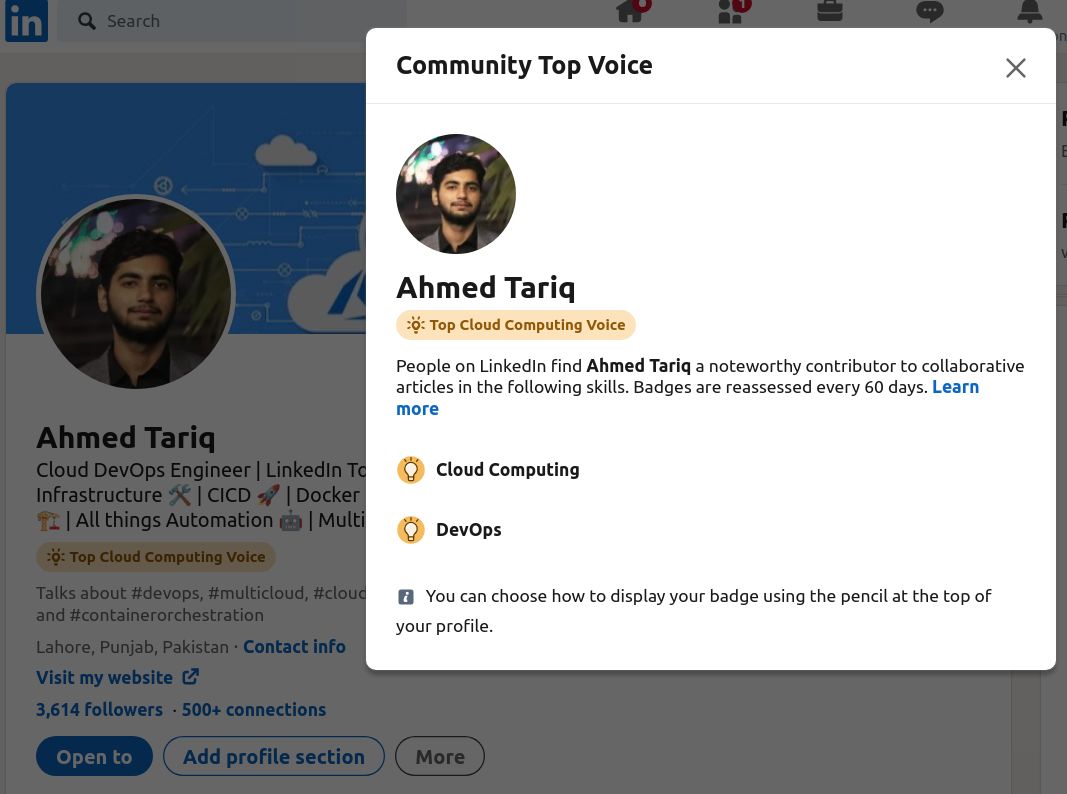Select the DevOps skill text
The width and height of the screenshot is (1067, 794).
469,529
